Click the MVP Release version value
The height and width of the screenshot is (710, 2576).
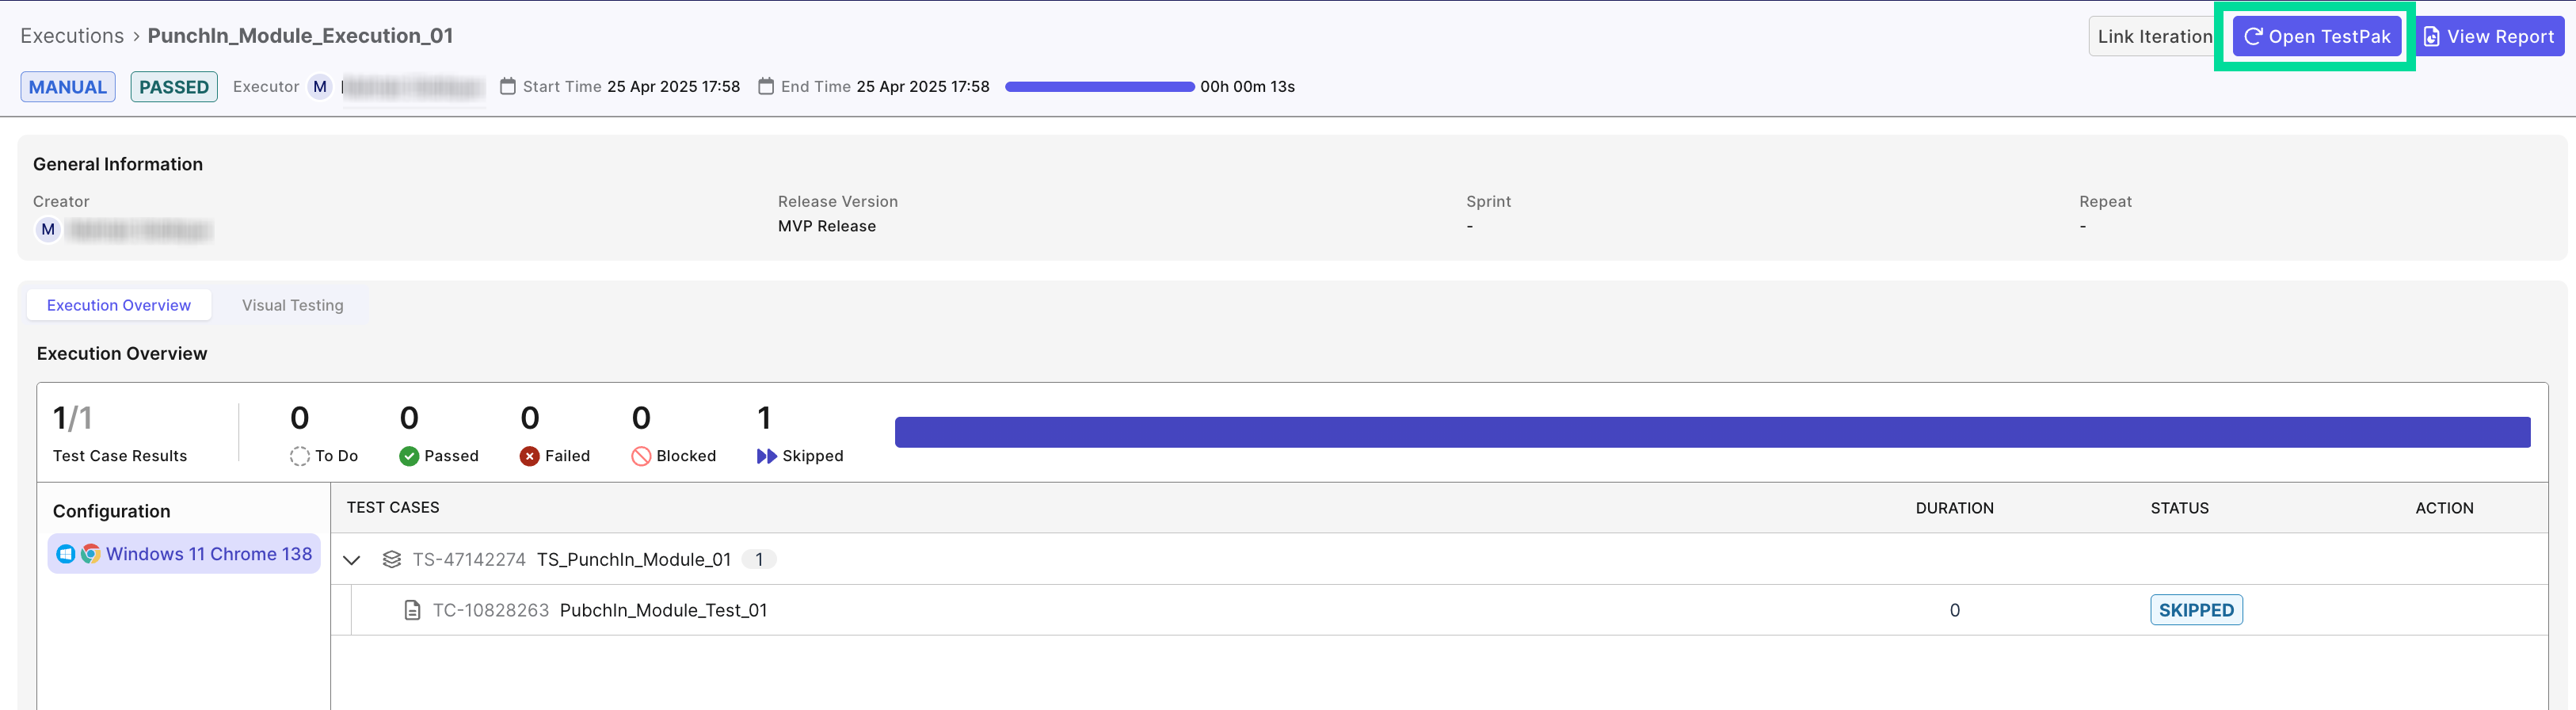pyautogui.click(x=827, y=226)
